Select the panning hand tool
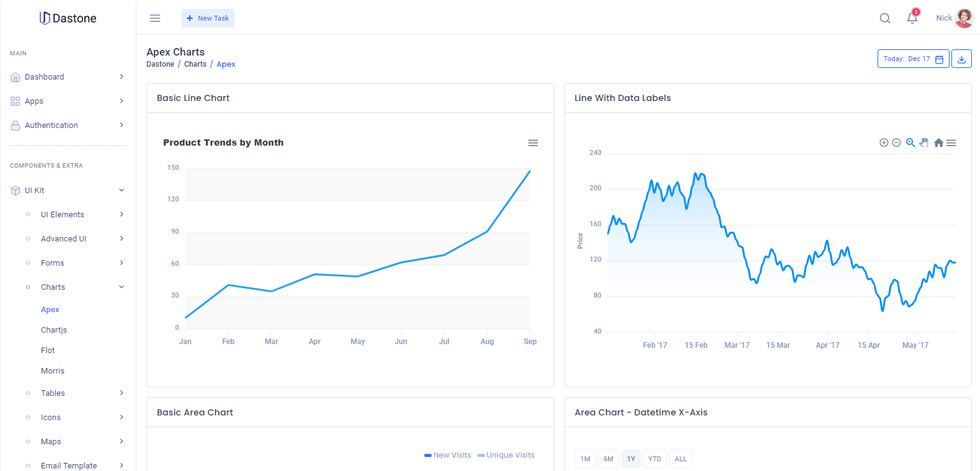This screenshot has width=980, height=471. pyautogui.click(x=924, y=142)
